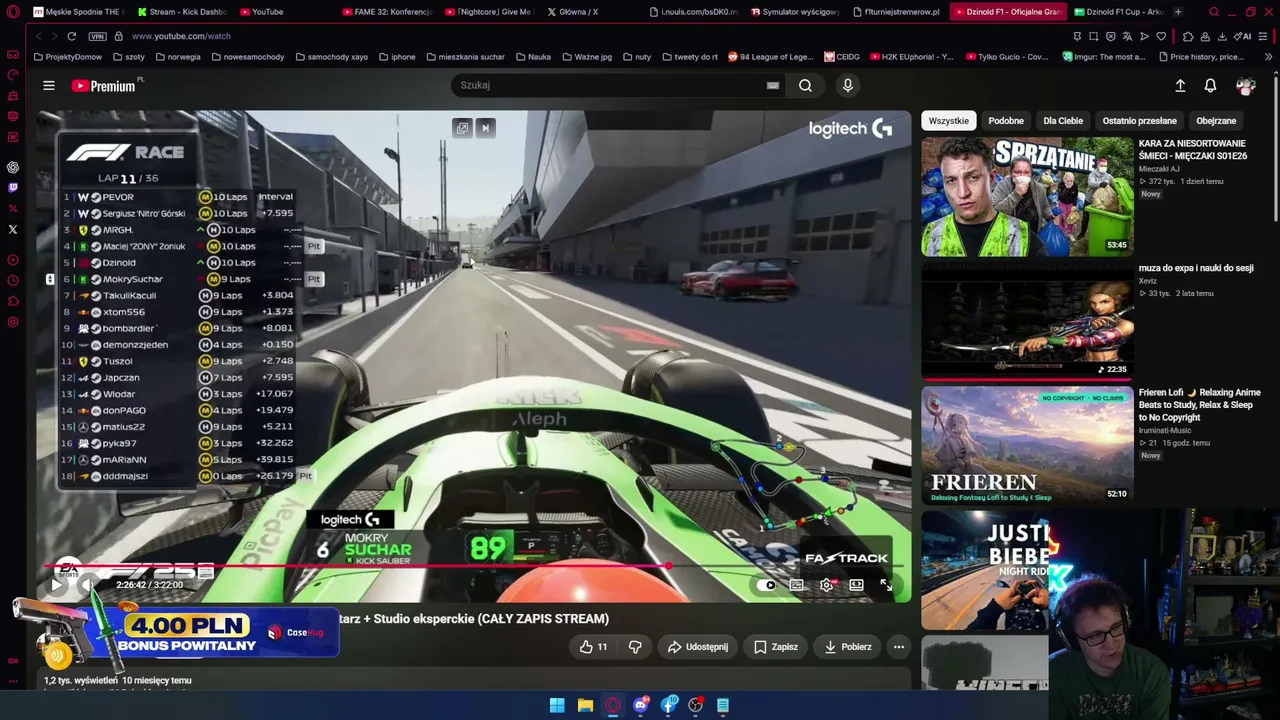Select the Podobne filter chip
The image size is (1280, 720).
click(1006, 121)
